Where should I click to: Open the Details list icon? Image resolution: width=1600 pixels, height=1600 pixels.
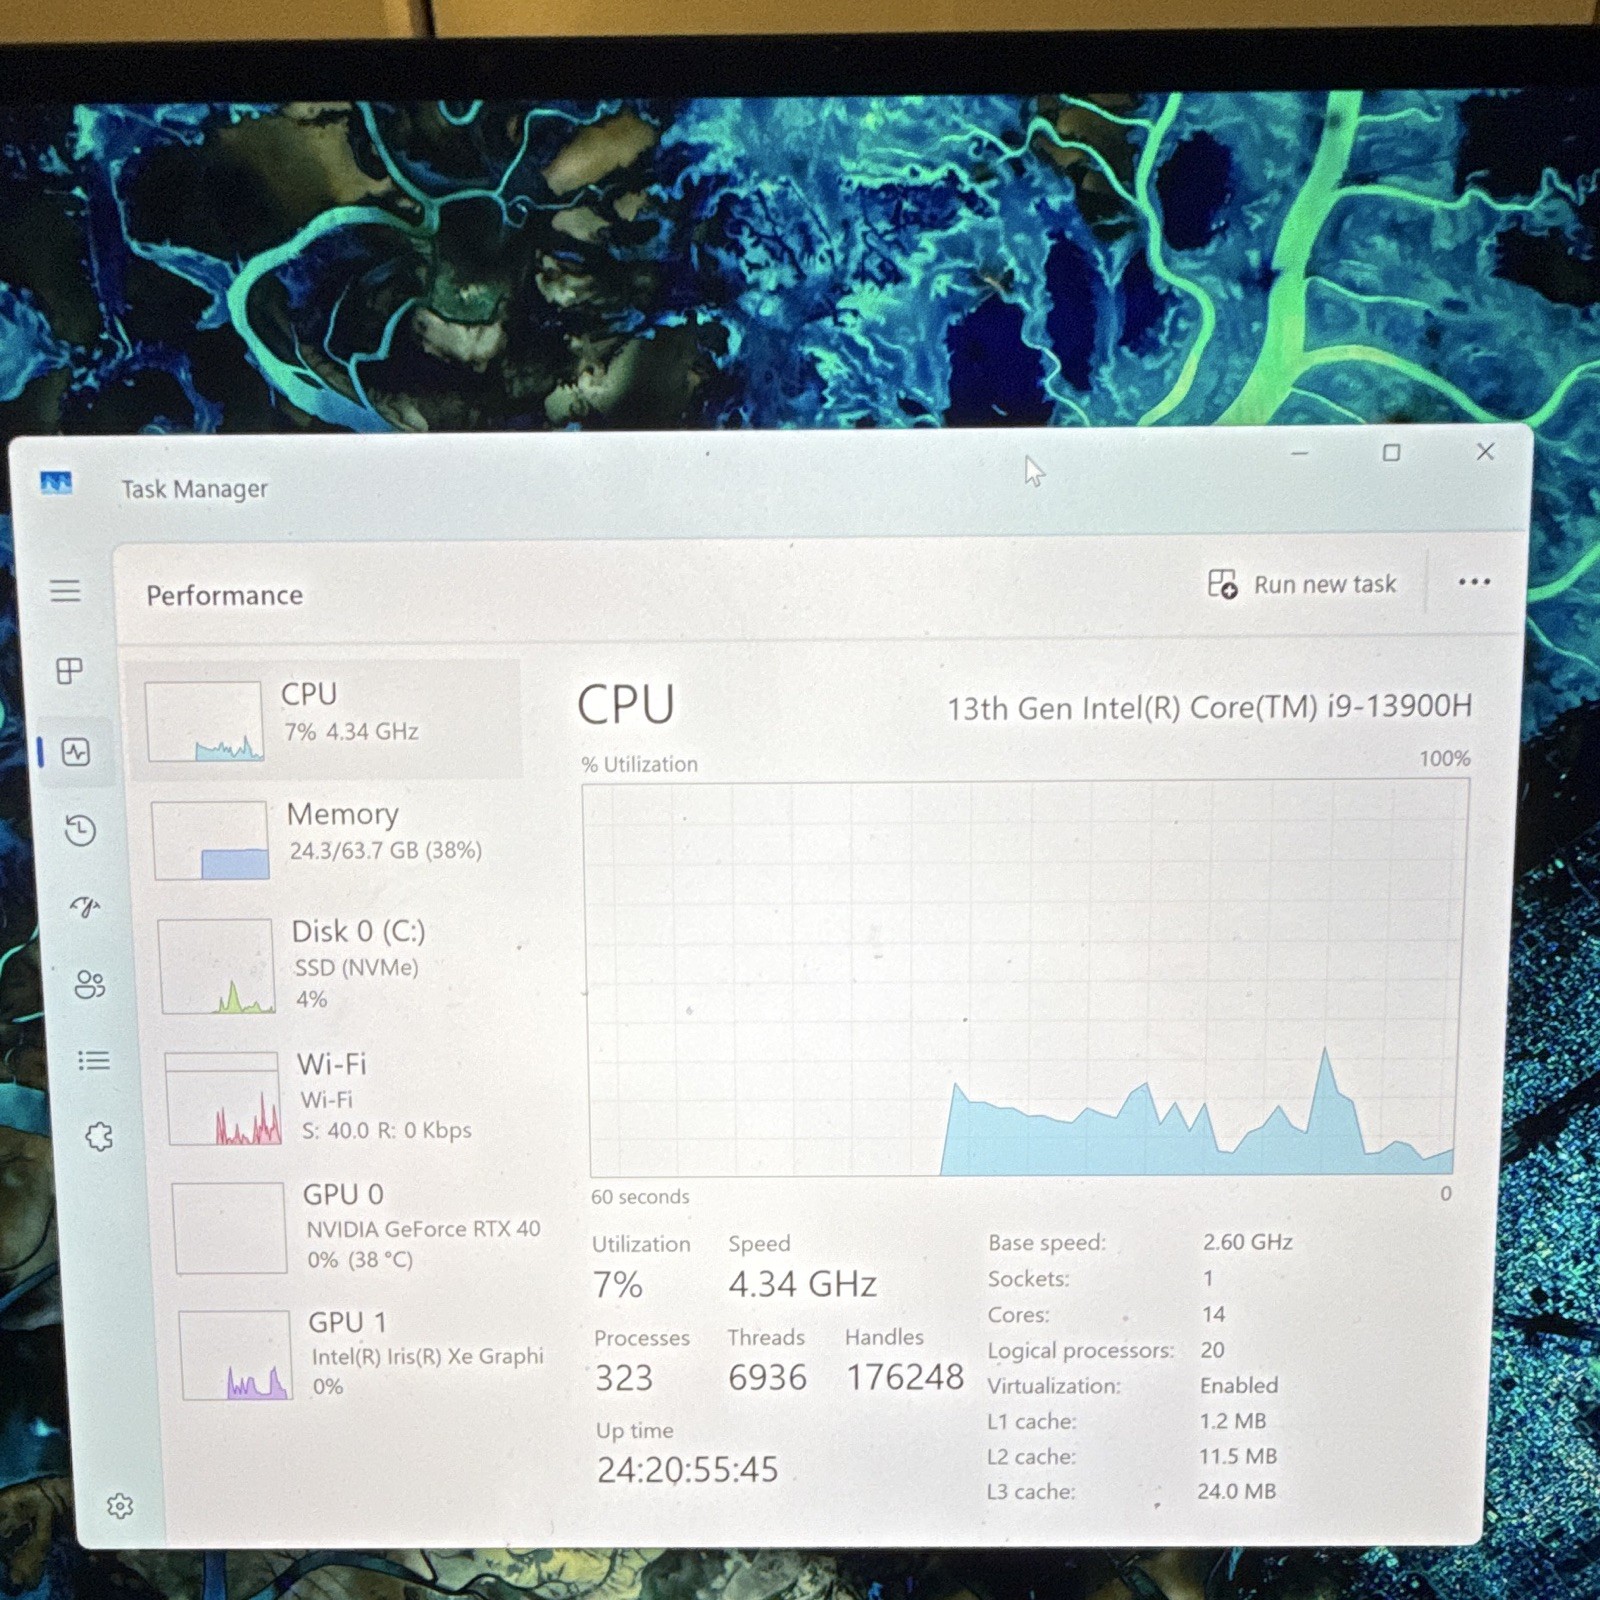pos(94,1060)
